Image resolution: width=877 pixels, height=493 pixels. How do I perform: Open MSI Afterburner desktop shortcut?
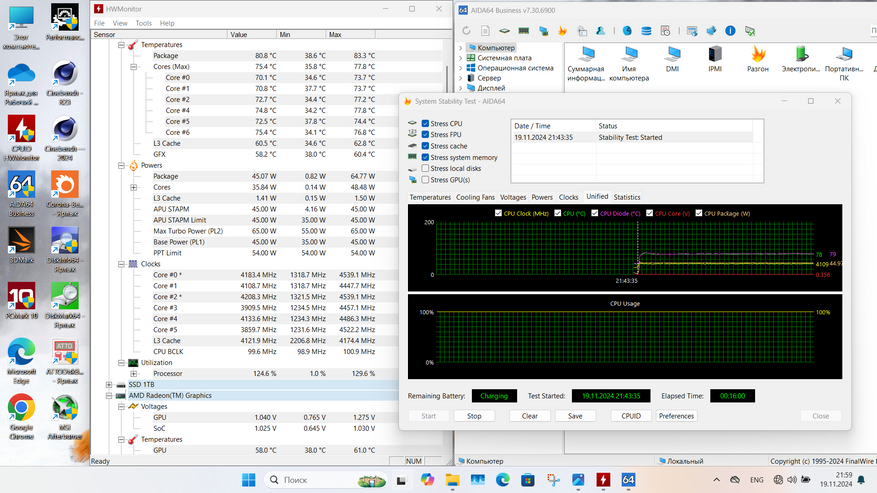[x=65, y=416]
